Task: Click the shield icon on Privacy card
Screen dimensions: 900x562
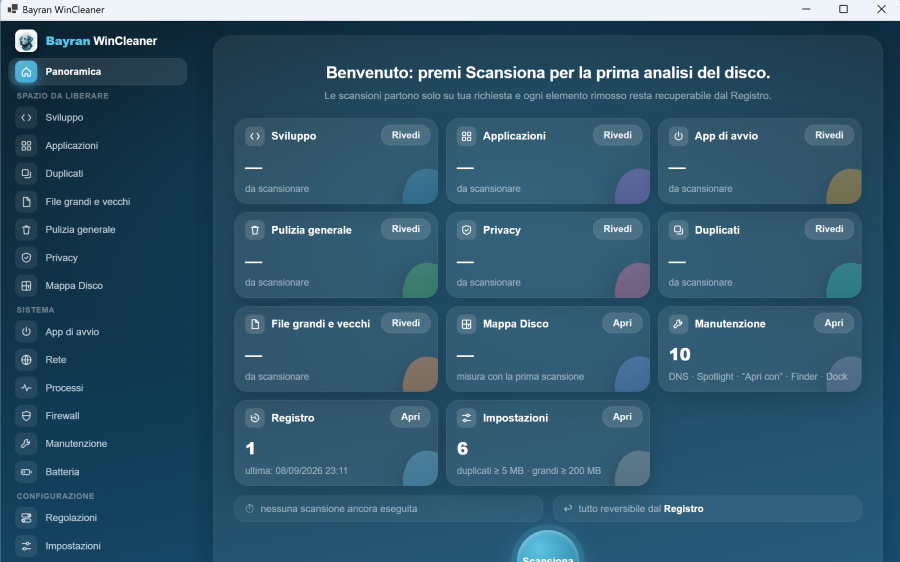Action: click(467, 230)
